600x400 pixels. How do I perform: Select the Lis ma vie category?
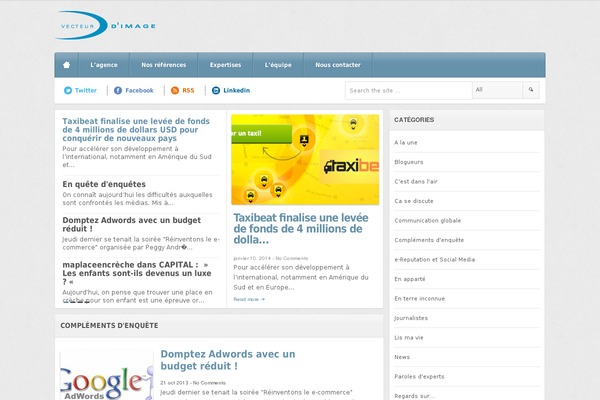coord(409,338)
